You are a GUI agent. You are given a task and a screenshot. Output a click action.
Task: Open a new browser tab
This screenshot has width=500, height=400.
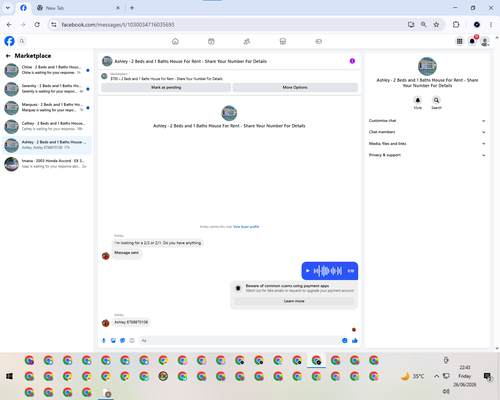132,8
